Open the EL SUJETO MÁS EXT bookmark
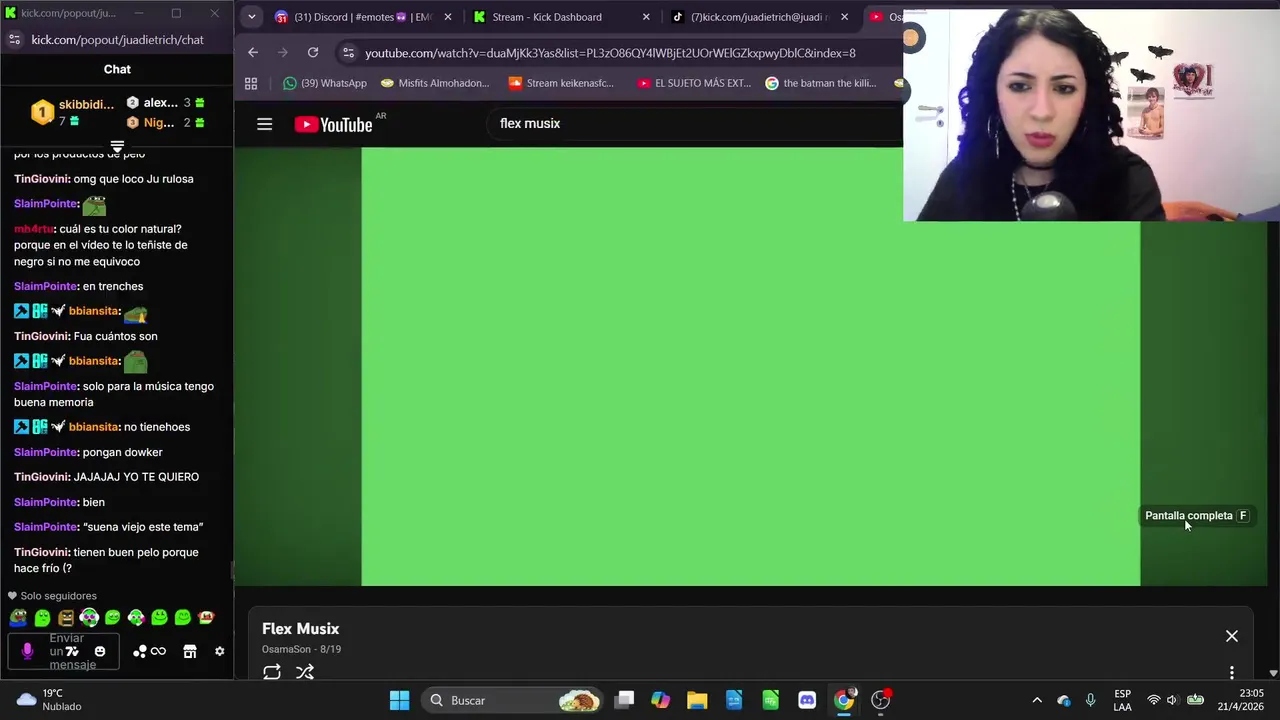The width and height of the screenshot is (1280, 720). coord(694,83)
